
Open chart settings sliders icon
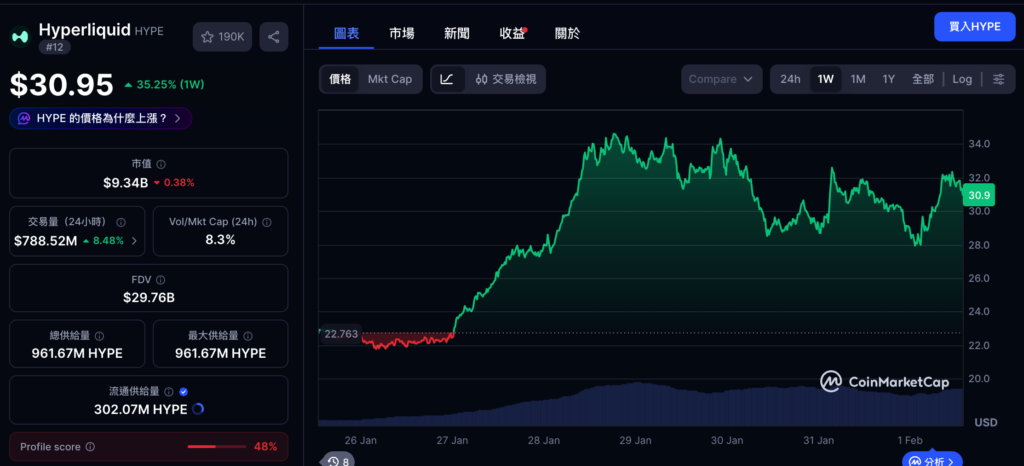(999, 80)
